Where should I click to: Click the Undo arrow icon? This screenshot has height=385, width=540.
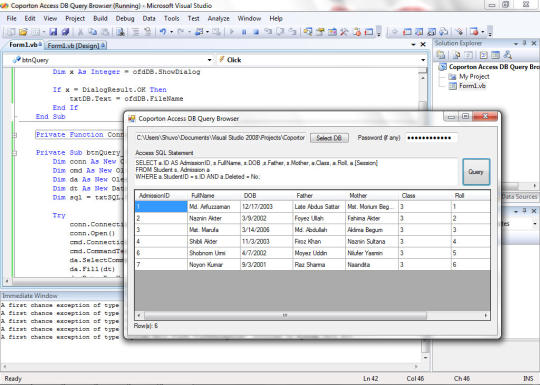pyautogui.click(x=163, y=32)
